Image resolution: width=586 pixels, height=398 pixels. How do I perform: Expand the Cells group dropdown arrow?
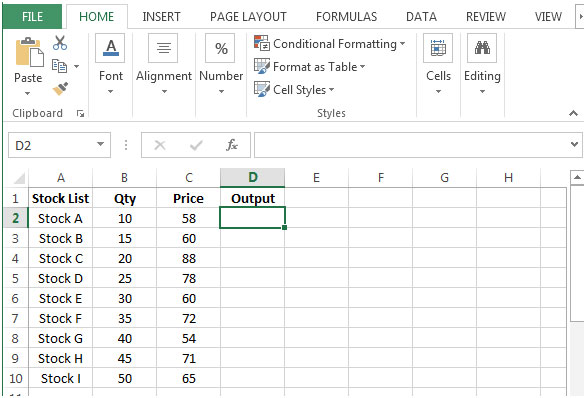438,92
